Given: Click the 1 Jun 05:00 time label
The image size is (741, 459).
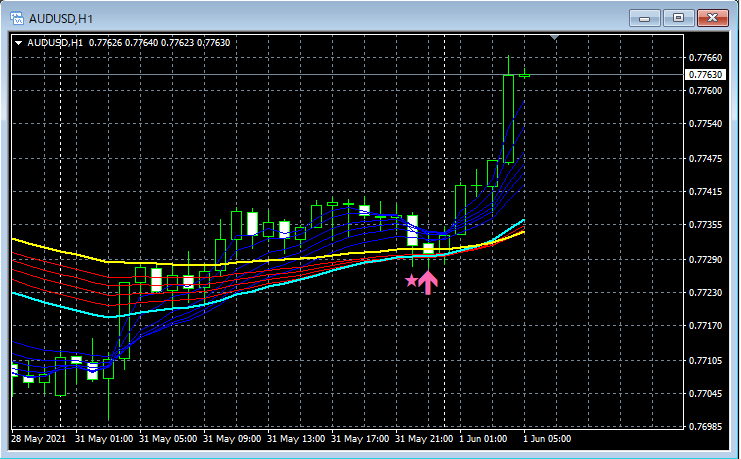Looking at the screenshot, I should click(x=547, y=439).
